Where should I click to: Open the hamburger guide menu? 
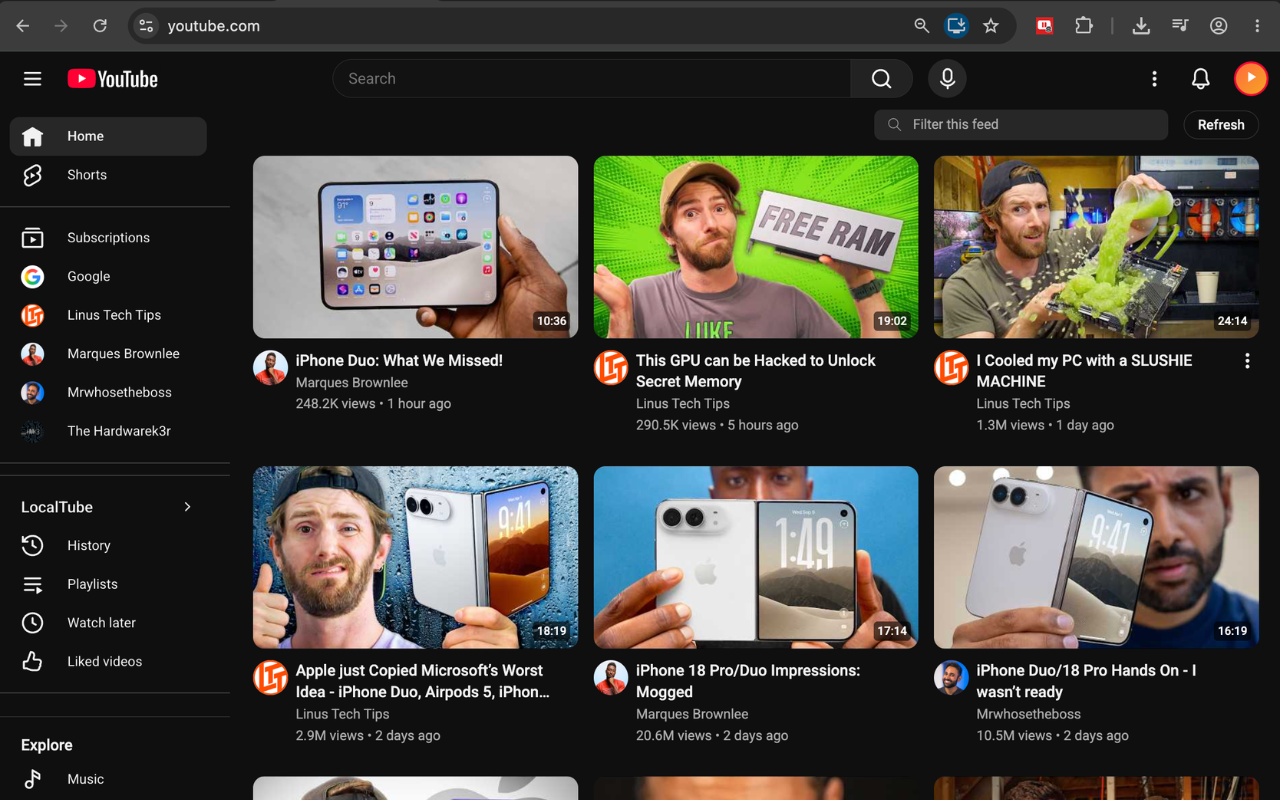point(33,79)
